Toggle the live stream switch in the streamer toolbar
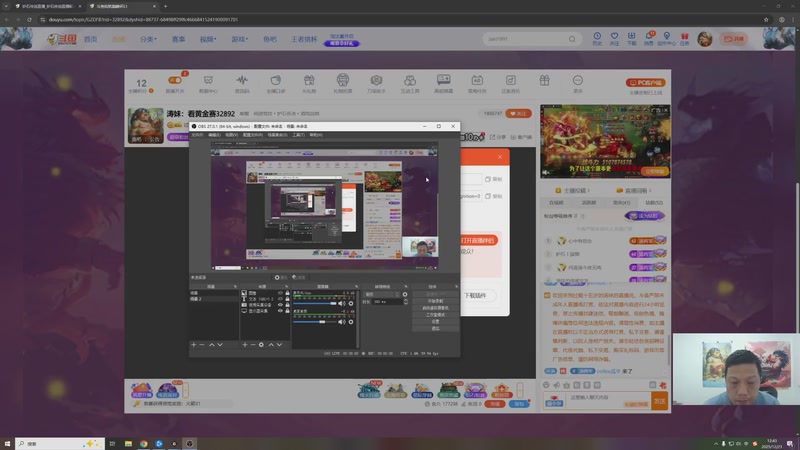 coord(174,80)
